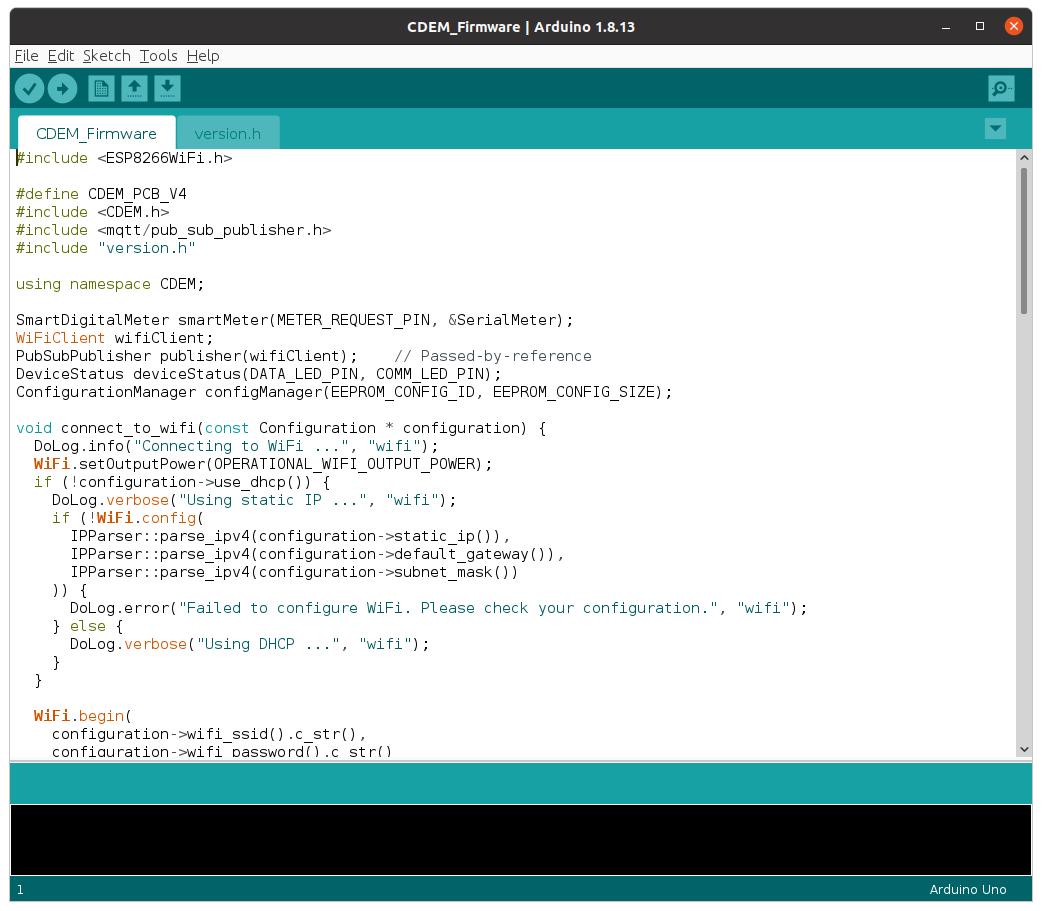Open the Sketch menu

[107, 56]
